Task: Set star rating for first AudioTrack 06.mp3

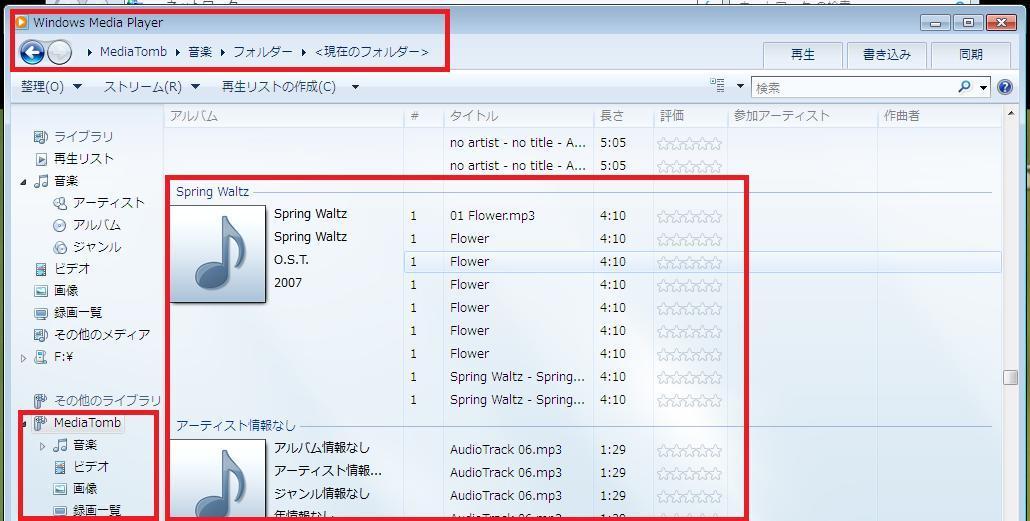Action: click(x=689, y=451)
